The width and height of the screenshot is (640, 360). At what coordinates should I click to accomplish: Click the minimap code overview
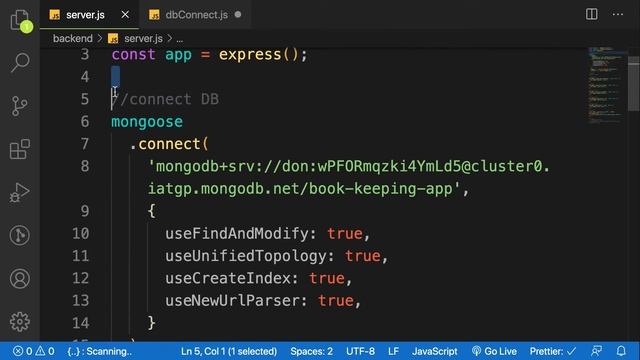coord(607,85)
